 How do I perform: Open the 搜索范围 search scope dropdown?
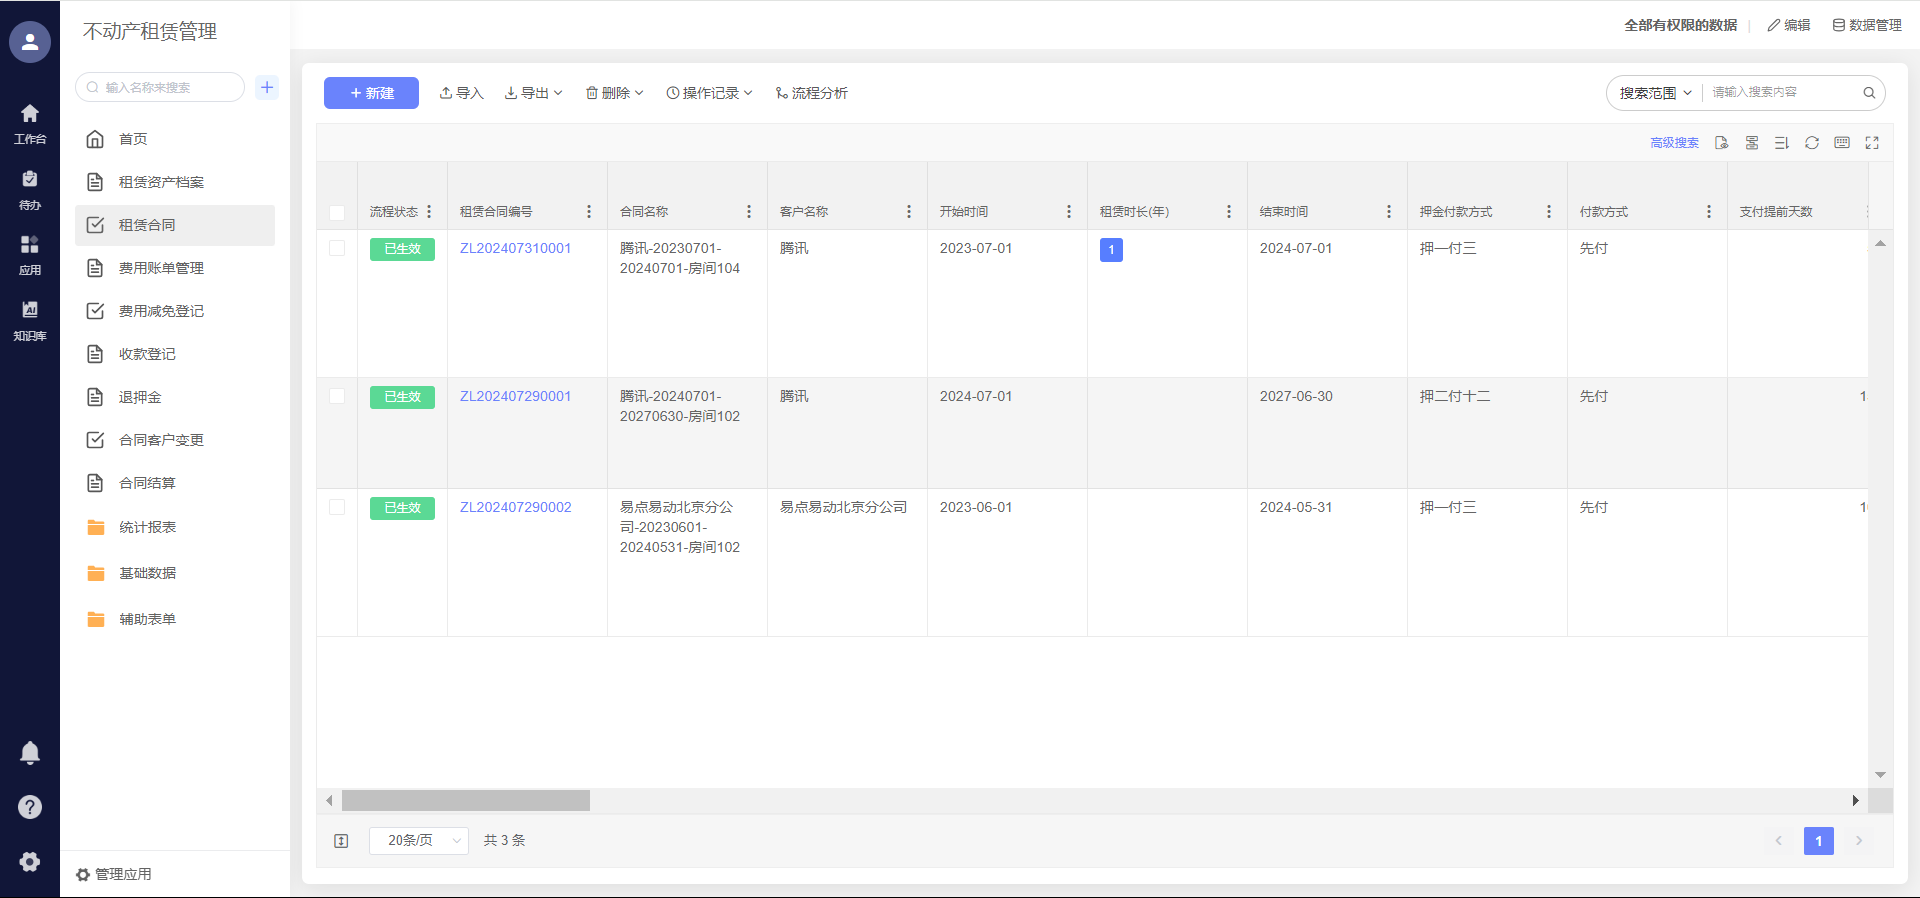[x=1655, y=93]
